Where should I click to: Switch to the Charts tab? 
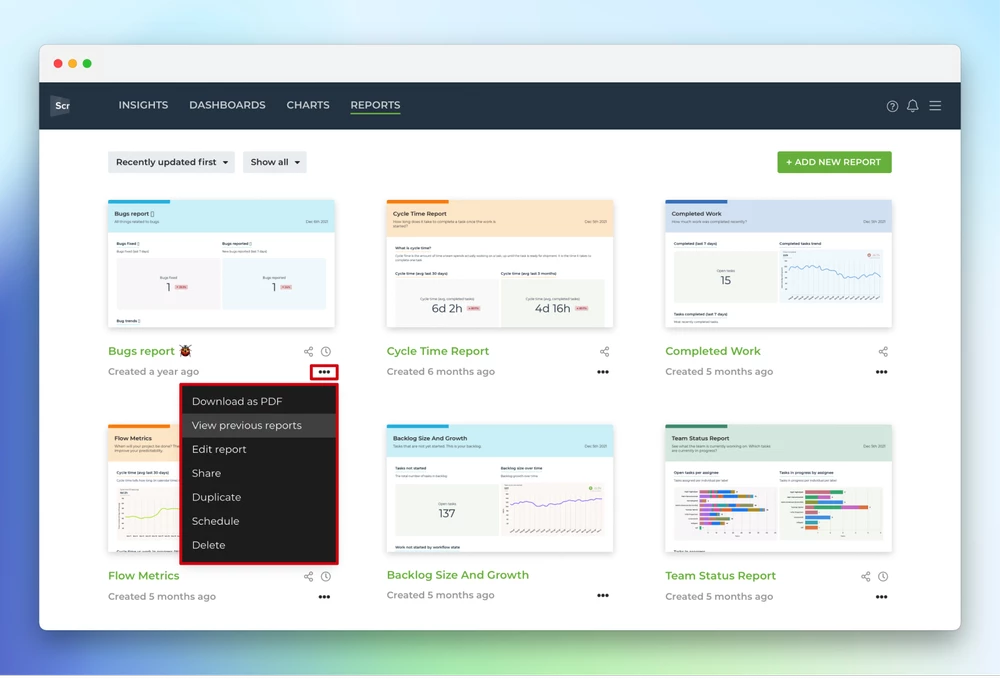point(307,105)
